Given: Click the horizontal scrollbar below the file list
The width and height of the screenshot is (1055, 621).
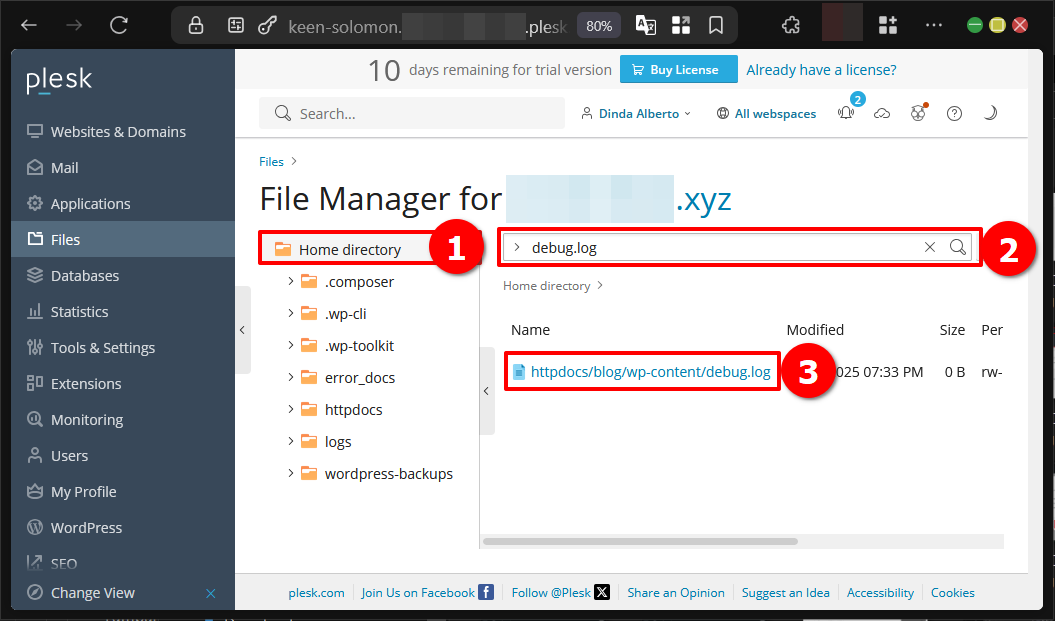Looking at the screenshot, I should tap(640, 540).
